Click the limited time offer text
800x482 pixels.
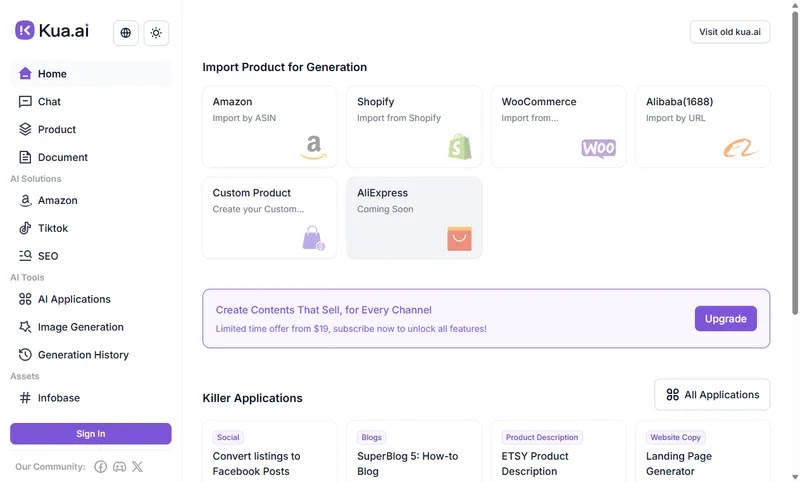point(351,329)
